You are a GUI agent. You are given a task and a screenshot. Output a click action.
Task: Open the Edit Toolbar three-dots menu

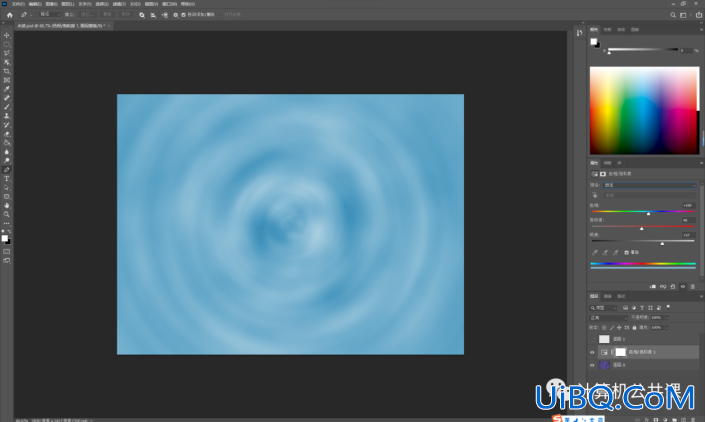coord(7,223)
